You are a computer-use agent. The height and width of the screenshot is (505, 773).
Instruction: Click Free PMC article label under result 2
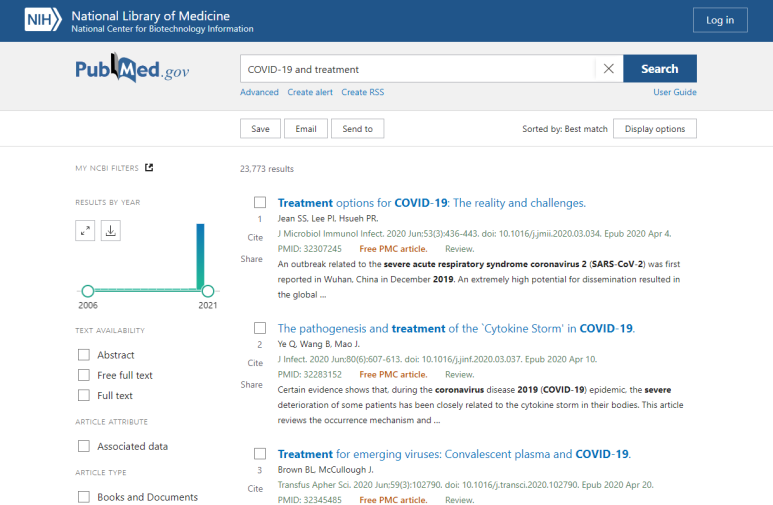pyautogui.click(x=393, y=375)
